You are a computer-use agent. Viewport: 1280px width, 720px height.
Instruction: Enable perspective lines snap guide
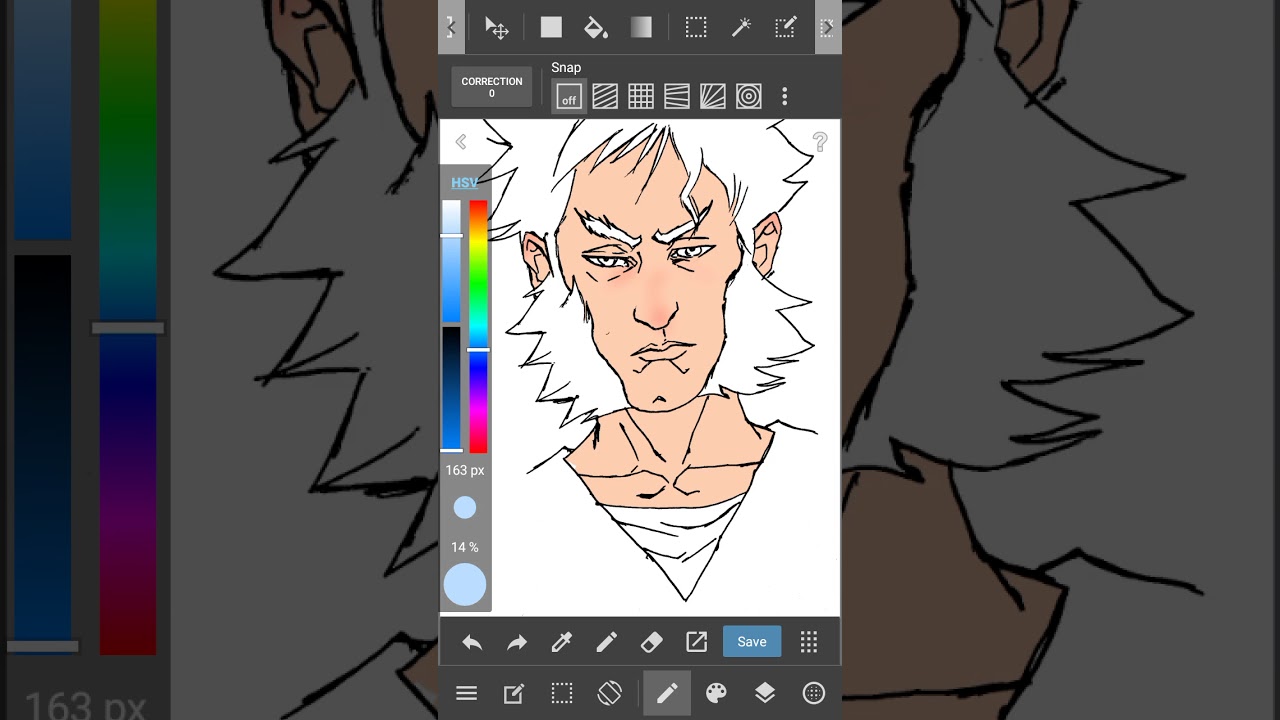(x=677, y=97)
